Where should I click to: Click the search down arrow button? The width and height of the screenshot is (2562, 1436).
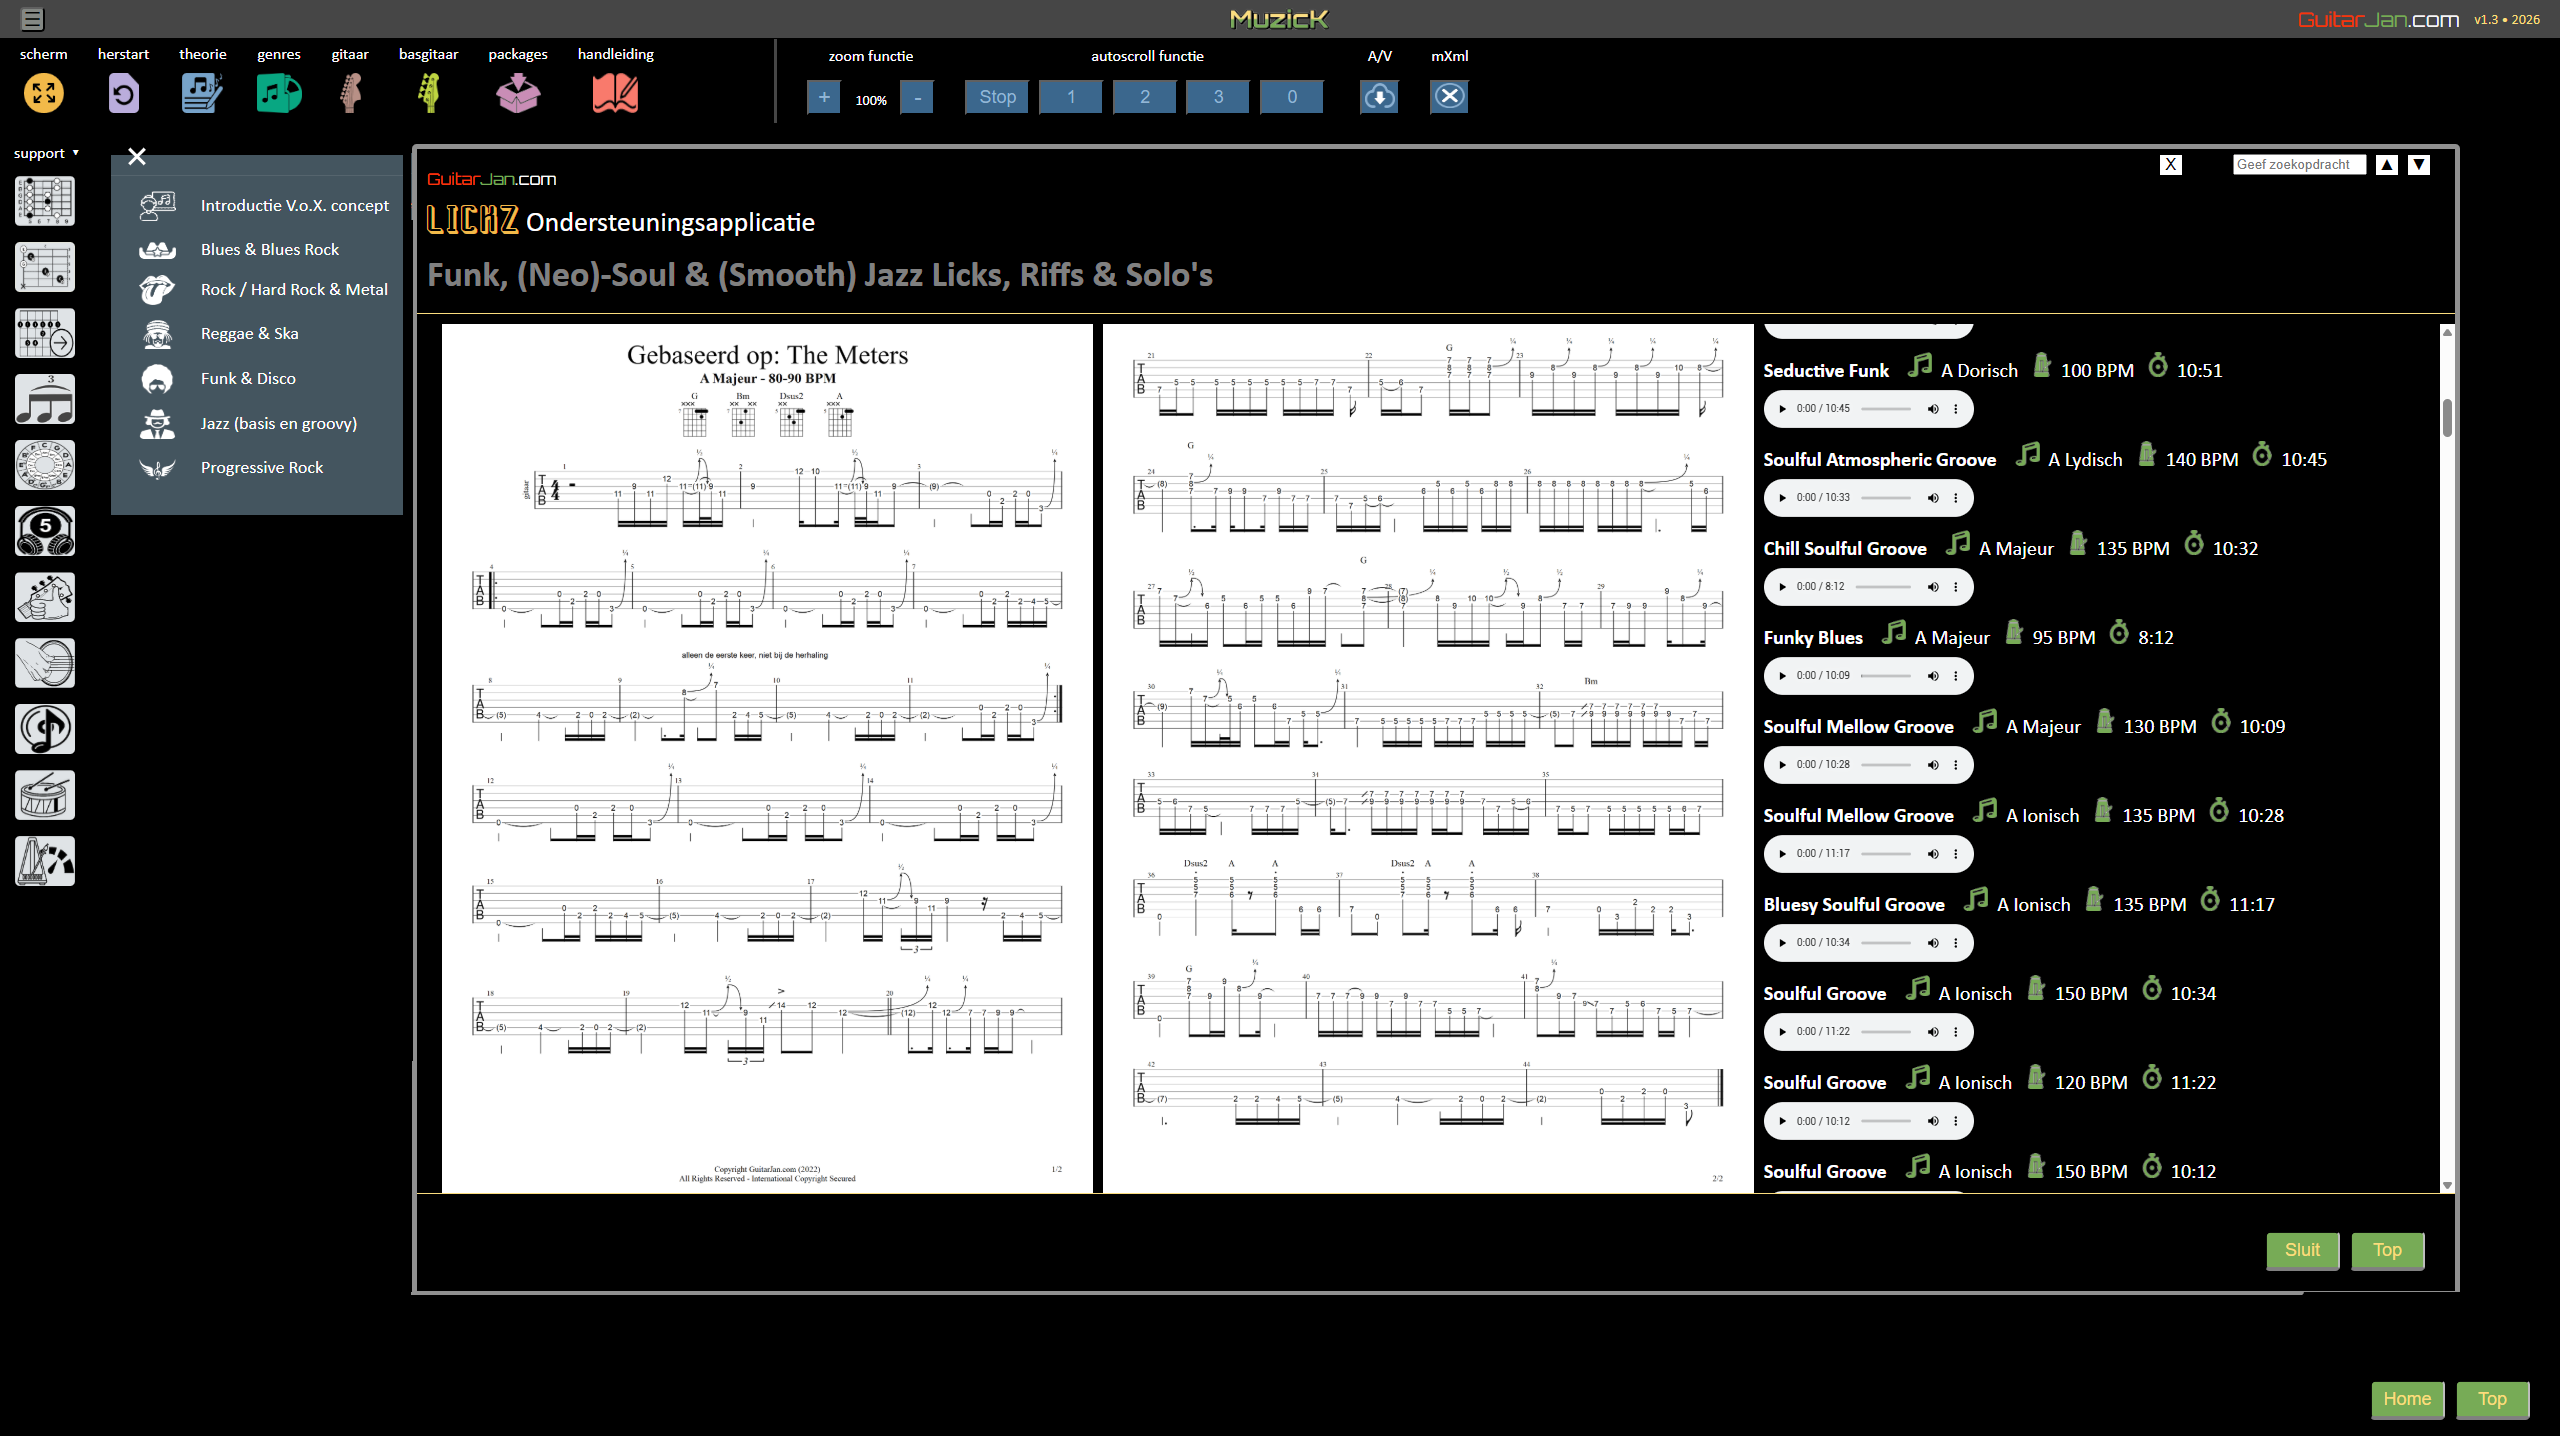[2418, 165]
